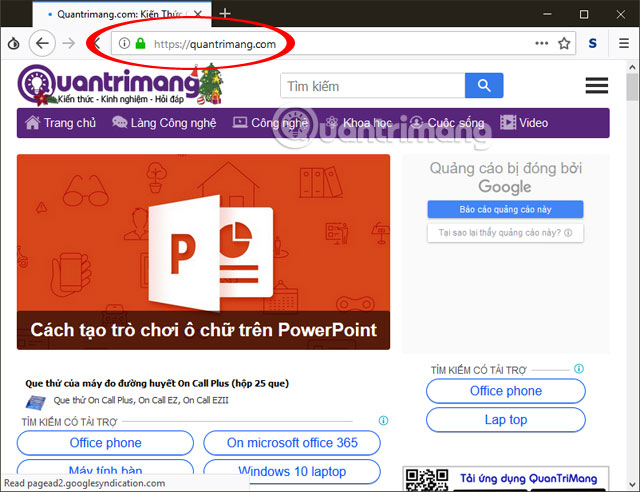Click the Lap top sponsored link
640x492 pixels.
[x=506, y=419]
